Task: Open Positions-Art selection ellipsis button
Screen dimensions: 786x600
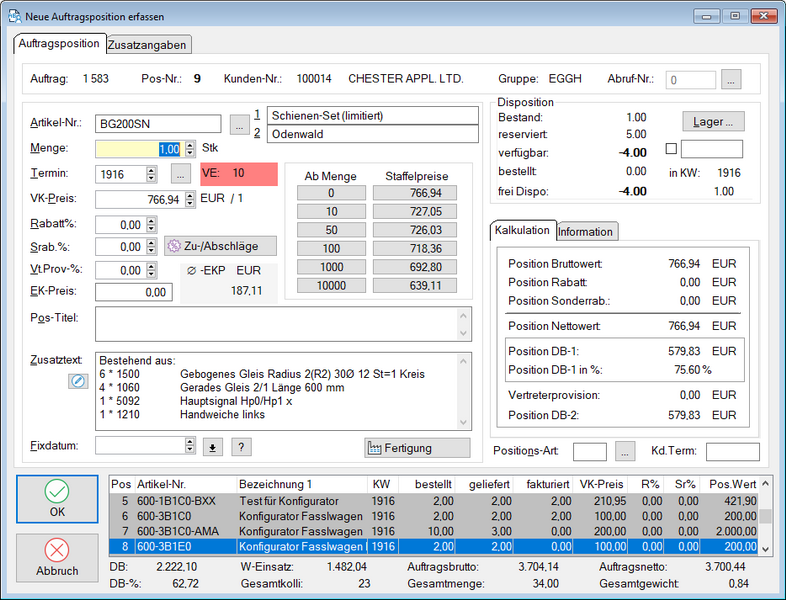Action: [624, 452]
